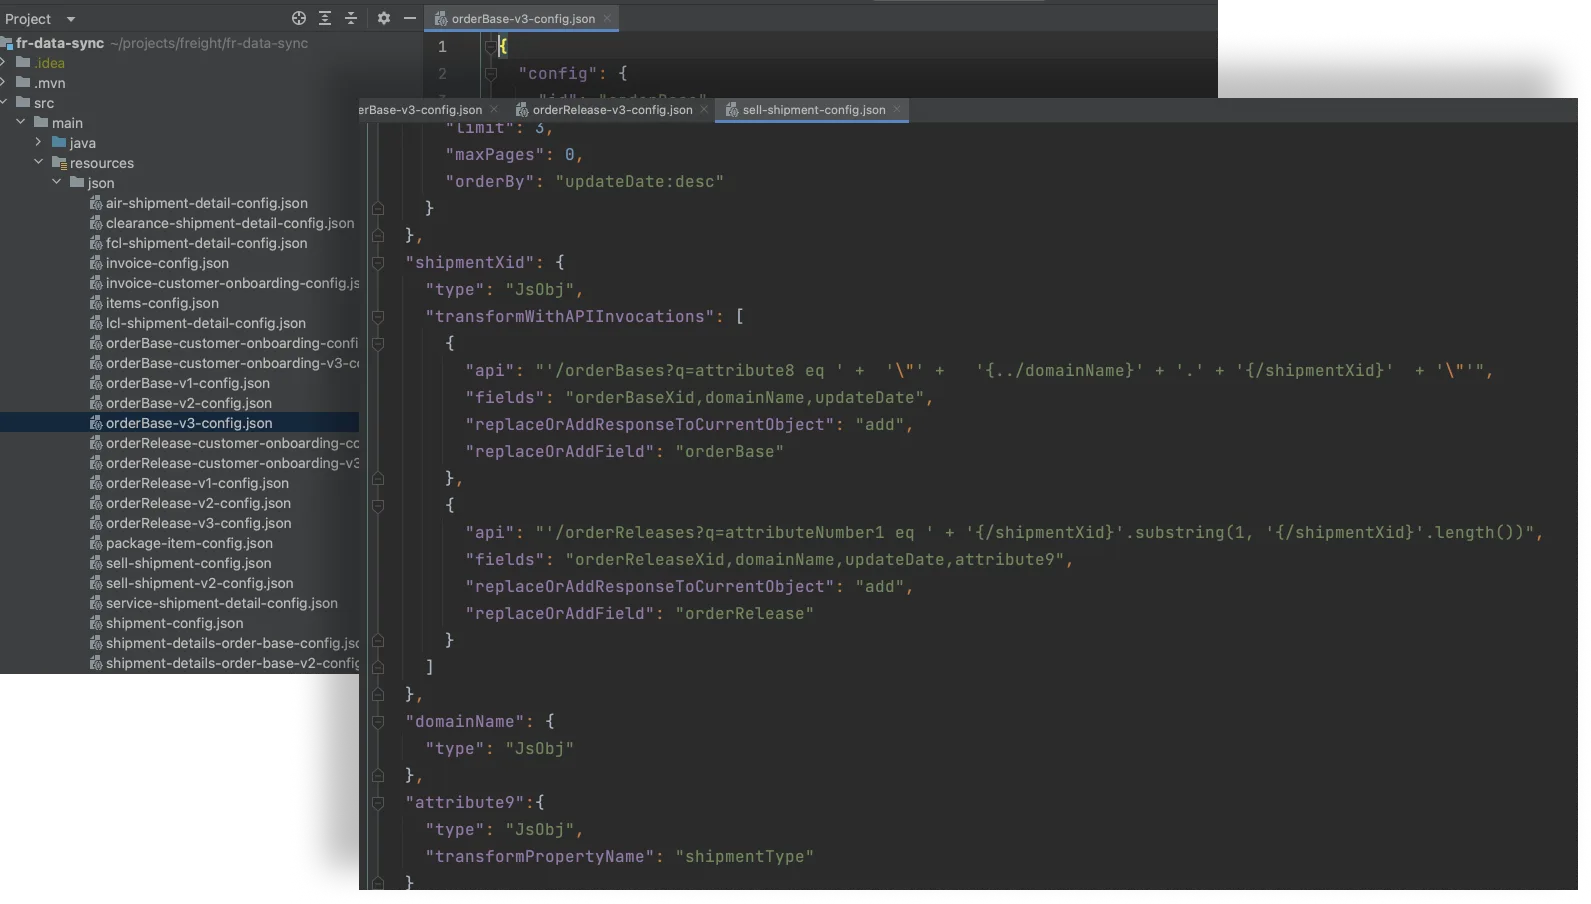Open lcl-shipment-detail-config.json in the project tree
The image size is (1591, 904).
pos(206,323)
